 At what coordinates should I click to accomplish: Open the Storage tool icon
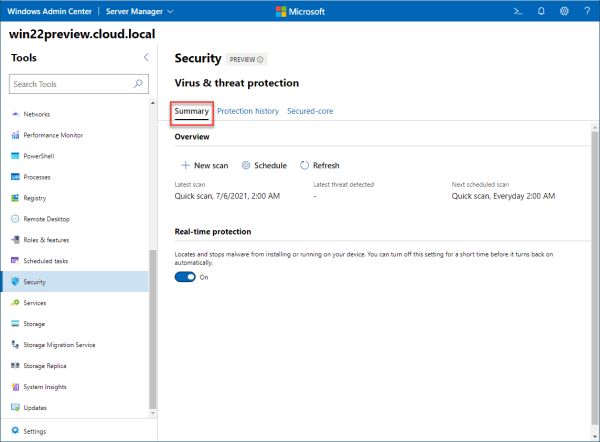pyautogui.click(x=15, y=324)
